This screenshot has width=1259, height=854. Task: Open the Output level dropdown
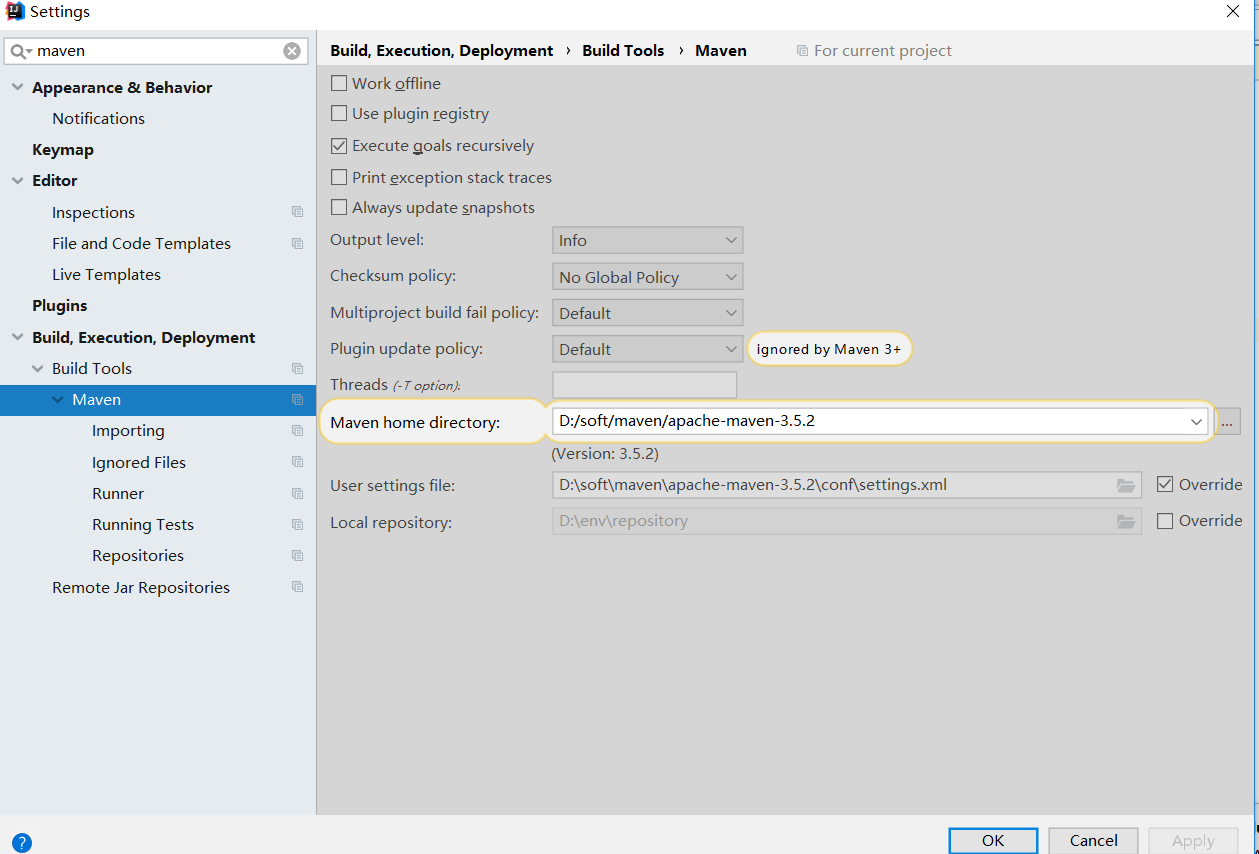[647, 240]
